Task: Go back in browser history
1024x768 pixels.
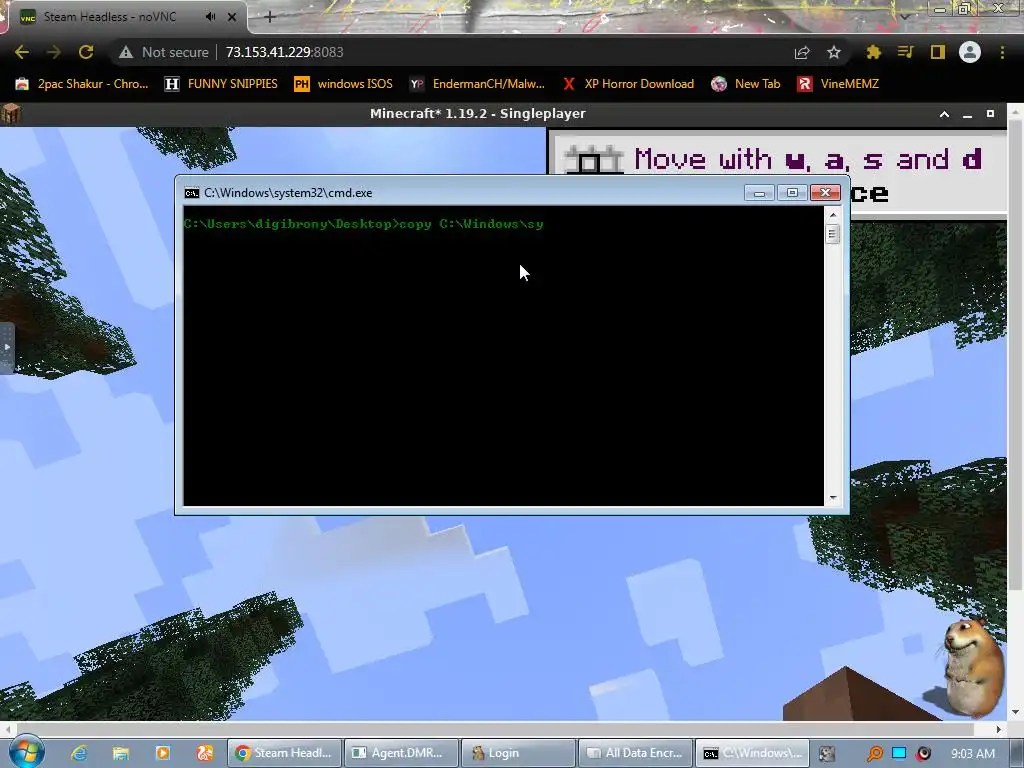Action: click(22, 52)
